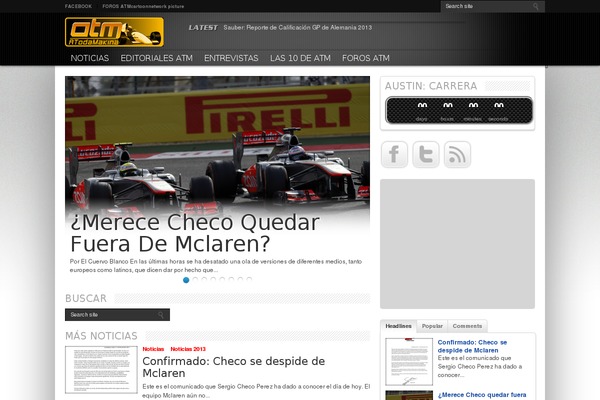Image resolution: width=600 pixels, height=400 pixels.
Task: Open the Twitter social icon button
Action: click(x=426, y=154)
